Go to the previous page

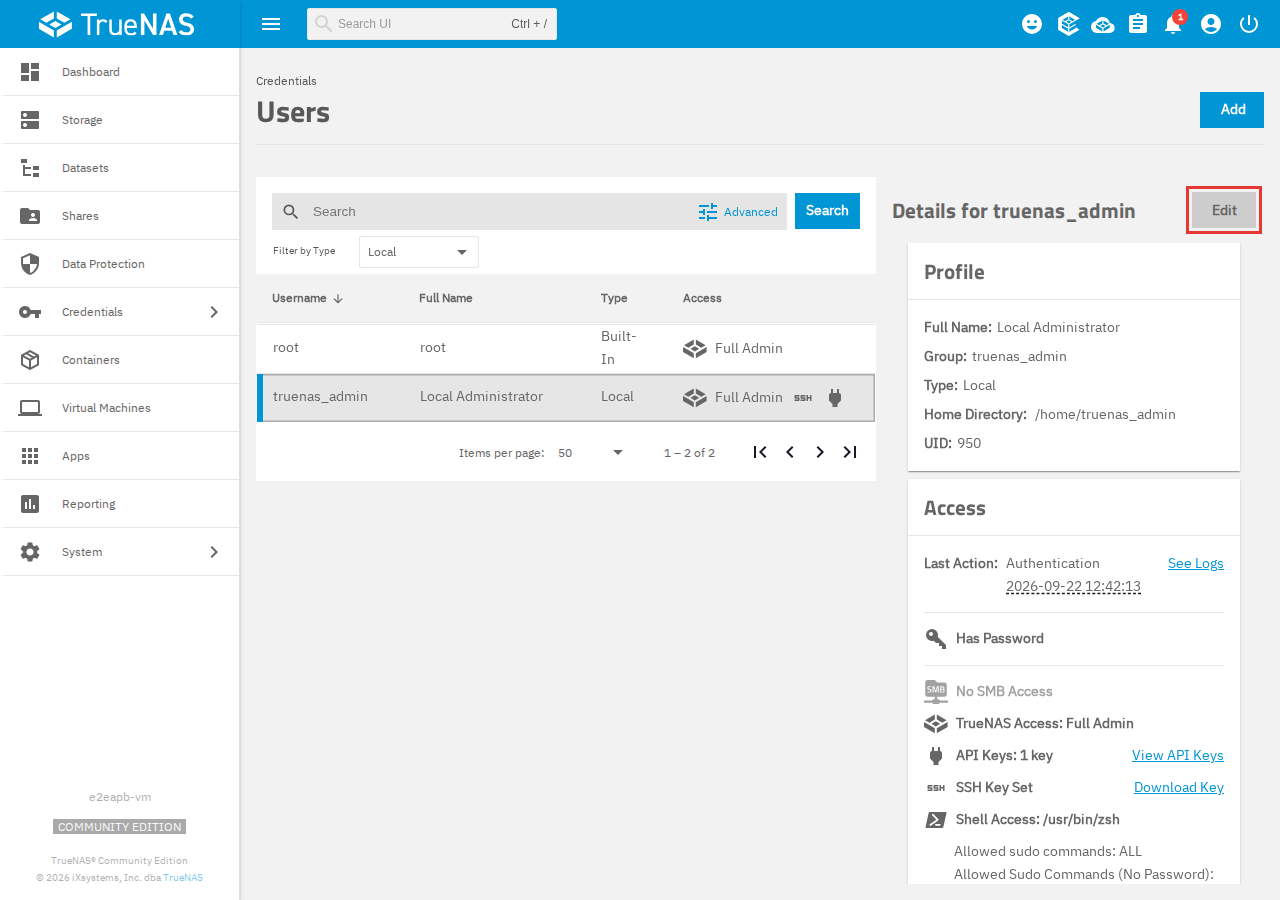790,452
